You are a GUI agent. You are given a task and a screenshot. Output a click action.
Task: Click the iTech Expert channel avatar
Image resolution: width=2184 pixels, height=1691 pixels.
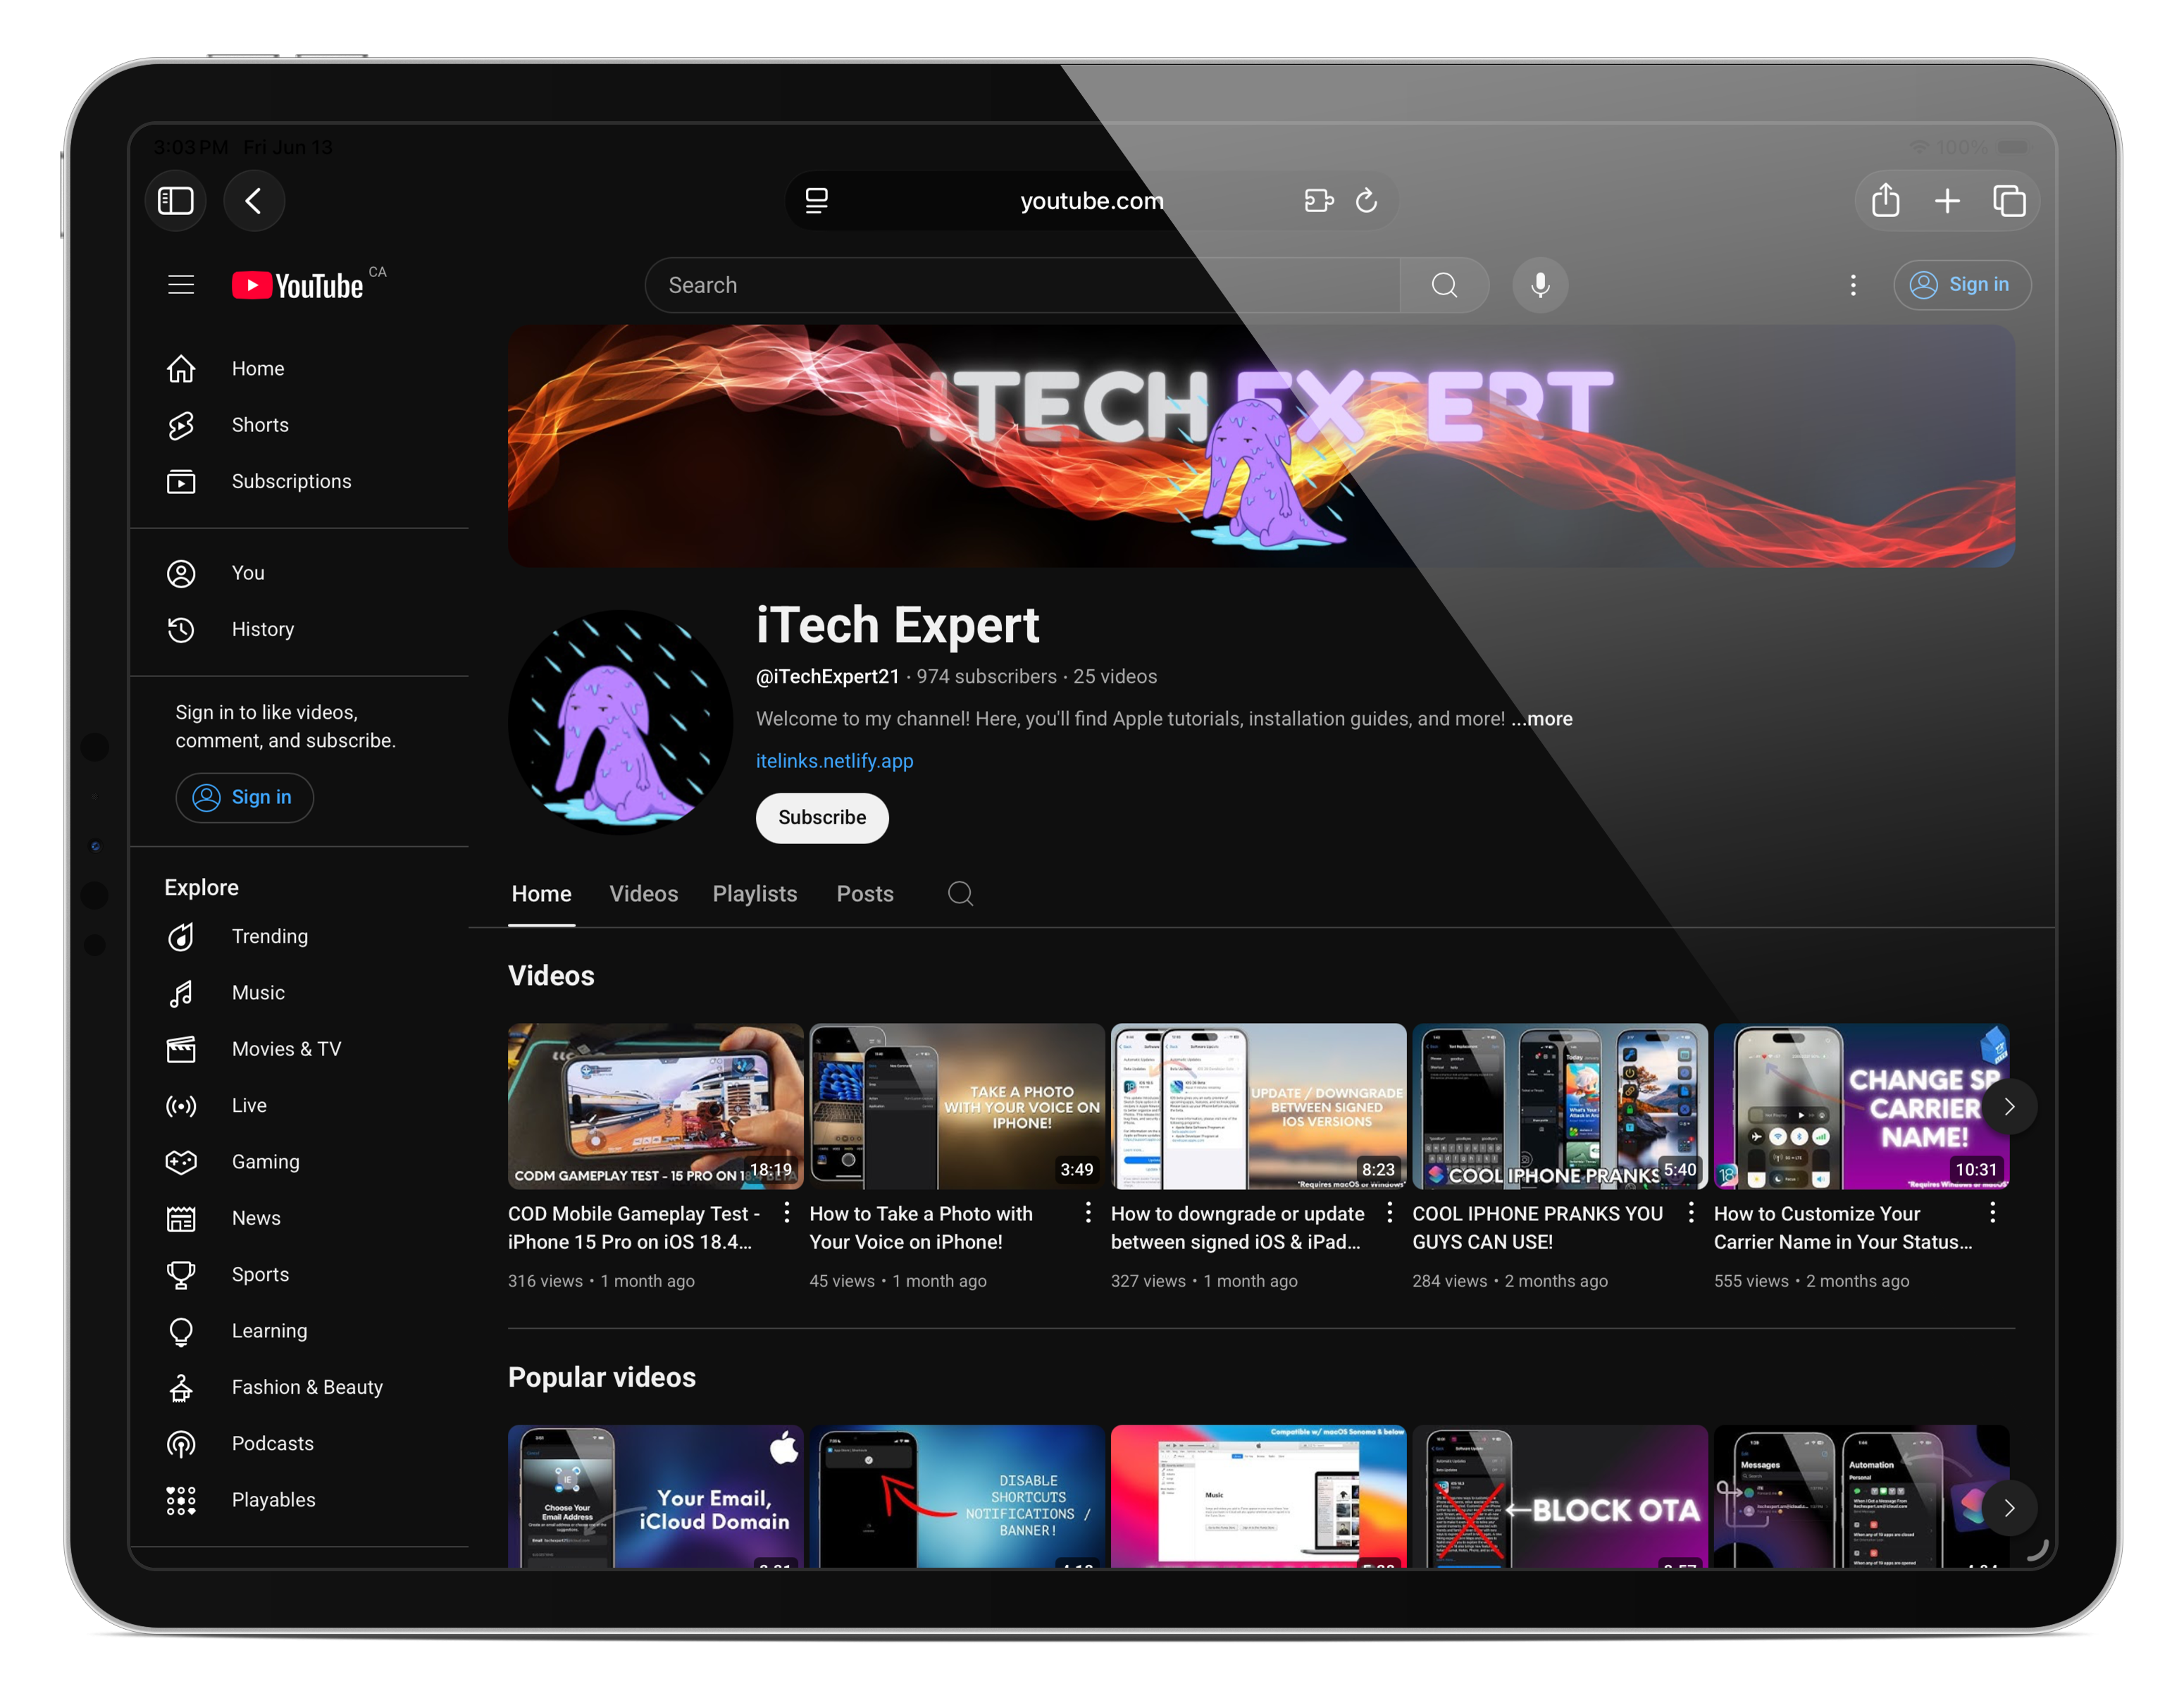click(x=621, y=722)
